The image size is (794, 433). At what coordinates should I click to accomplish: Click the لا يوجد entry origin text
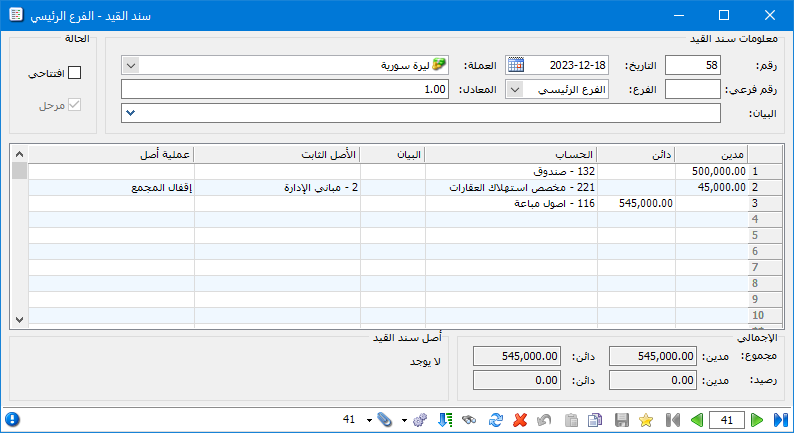[x=425, y=362]
